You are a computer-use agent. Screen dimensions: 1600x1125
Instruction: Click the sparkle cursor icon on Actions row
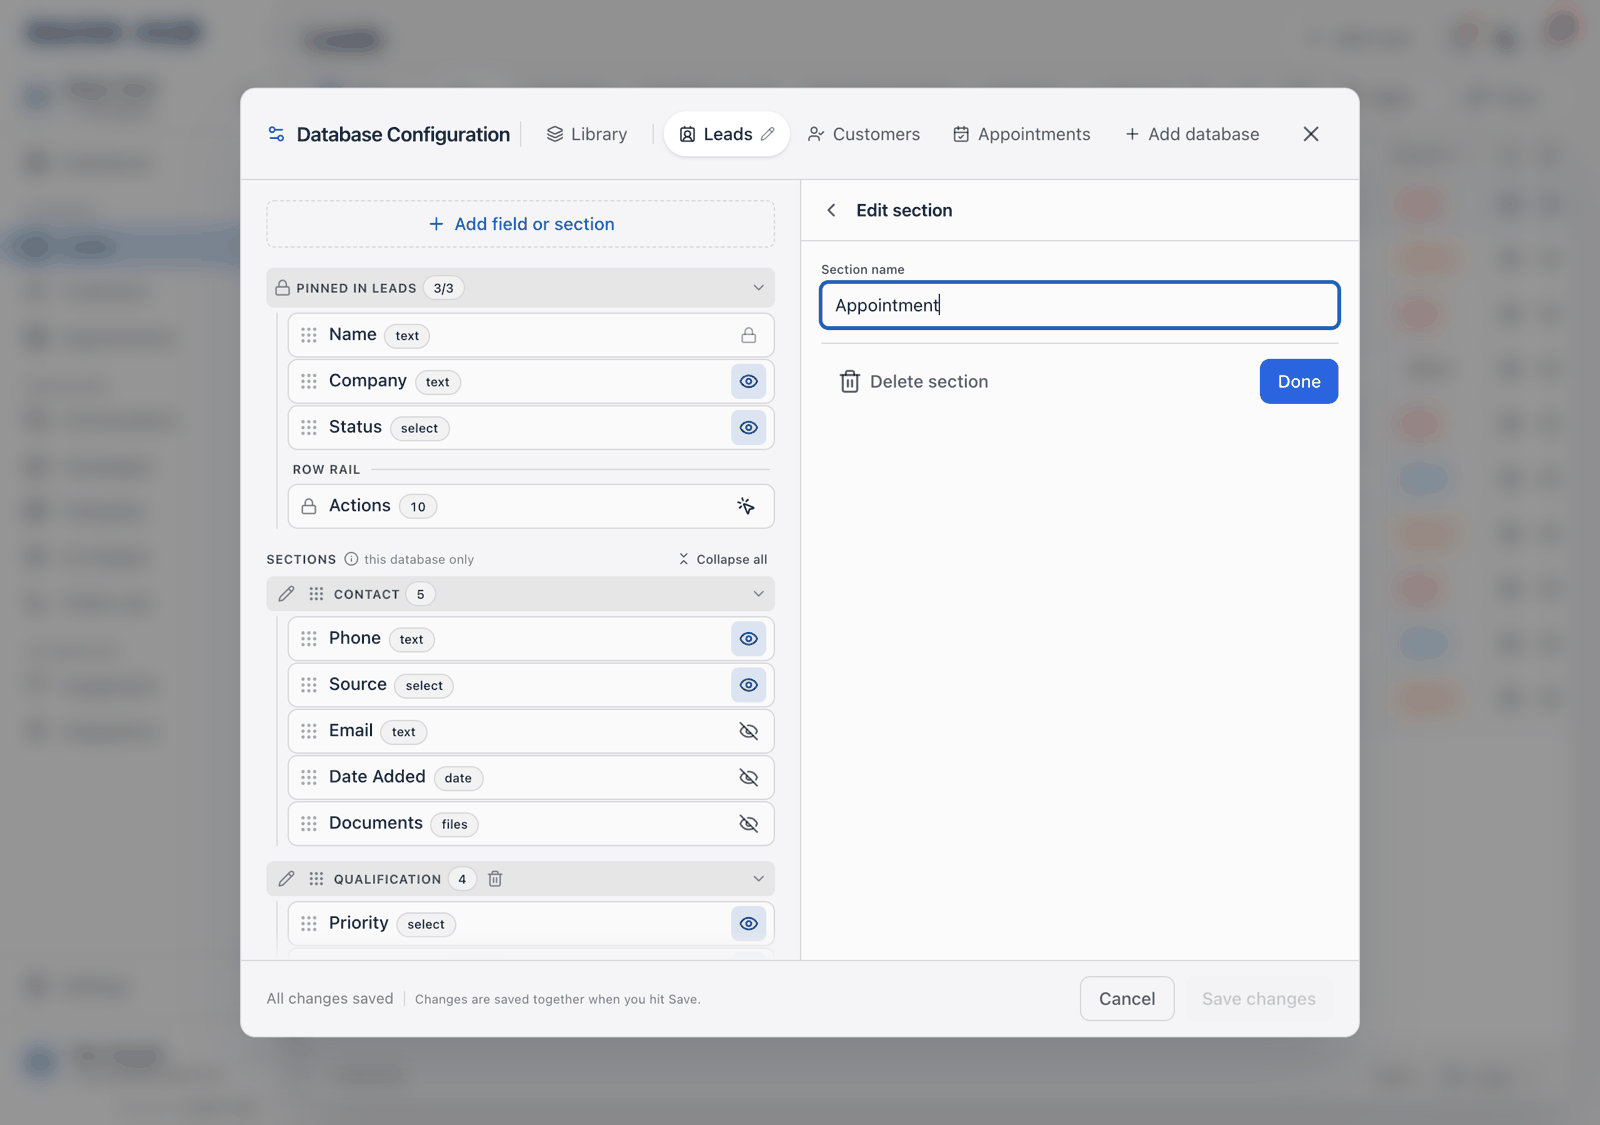pyautogui.click(x=746, y=506)
